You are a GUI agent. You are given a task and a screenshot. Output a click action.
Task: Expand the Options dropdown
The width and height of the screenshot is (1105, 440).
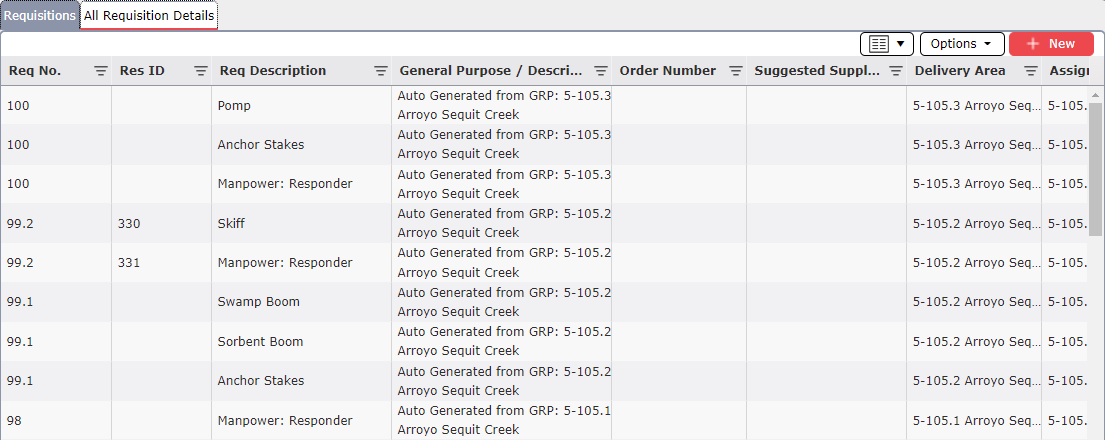click(x=961, y=44)
